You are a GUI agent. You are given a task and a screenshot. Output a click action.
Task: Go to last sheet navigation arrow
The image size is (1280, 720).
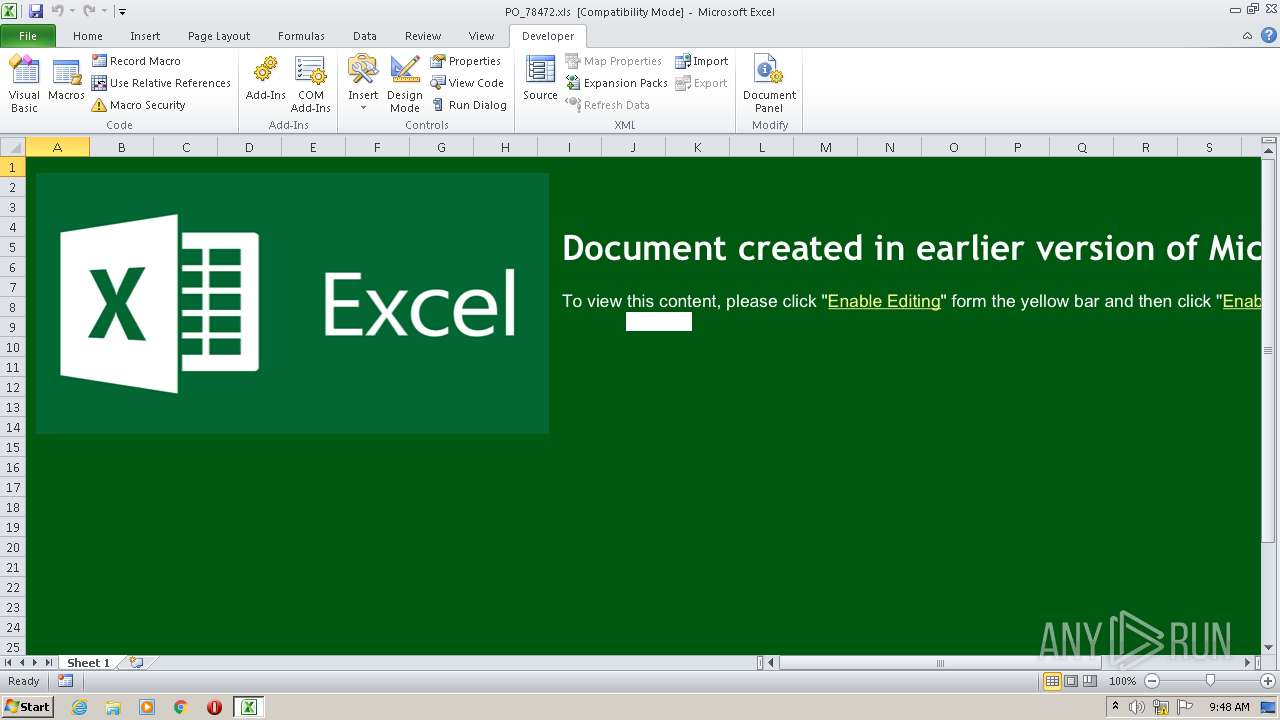[x=48, y=662]
